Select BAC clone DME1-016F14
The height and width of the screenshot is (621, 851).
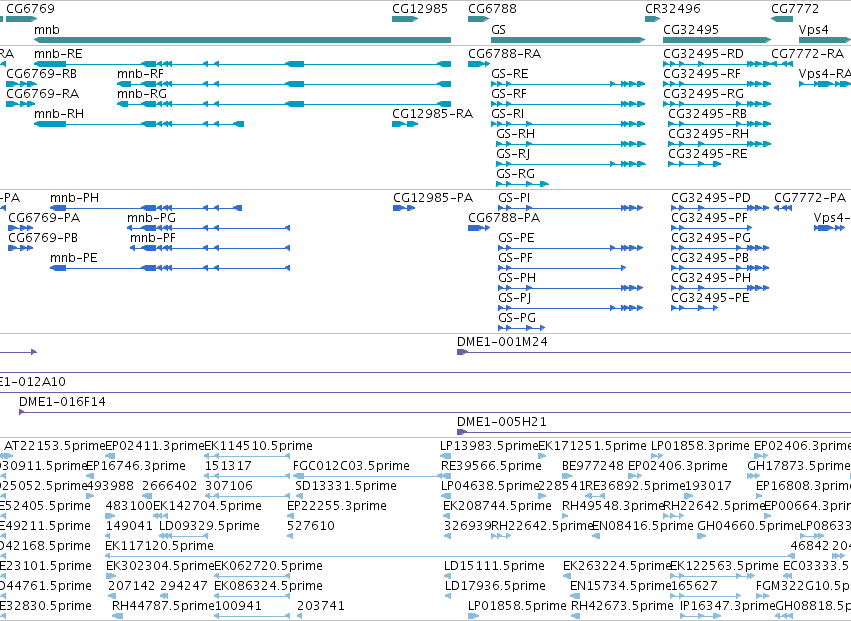click(435, 412)
